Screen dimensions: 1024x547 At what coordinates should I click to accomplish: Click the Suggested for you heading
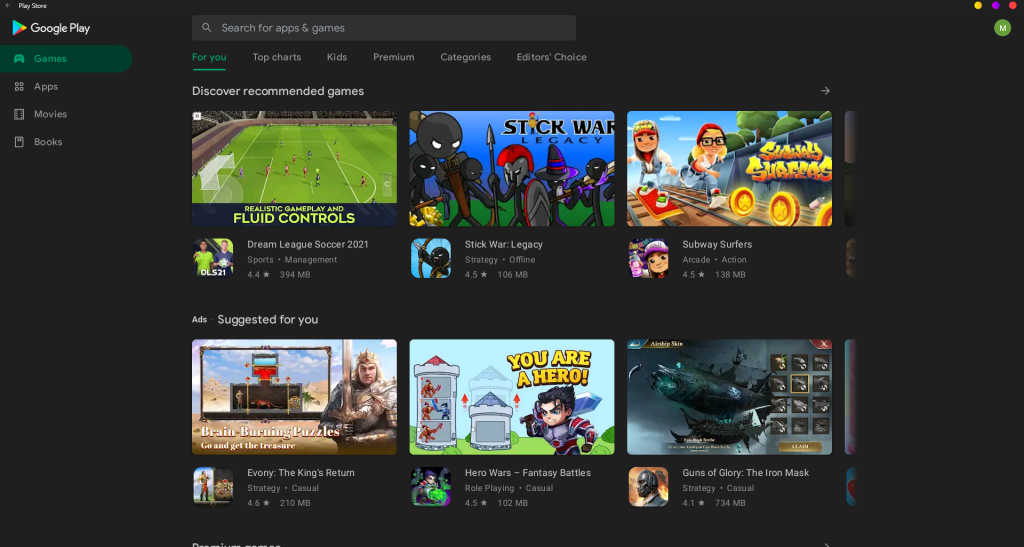click(268, 319)
